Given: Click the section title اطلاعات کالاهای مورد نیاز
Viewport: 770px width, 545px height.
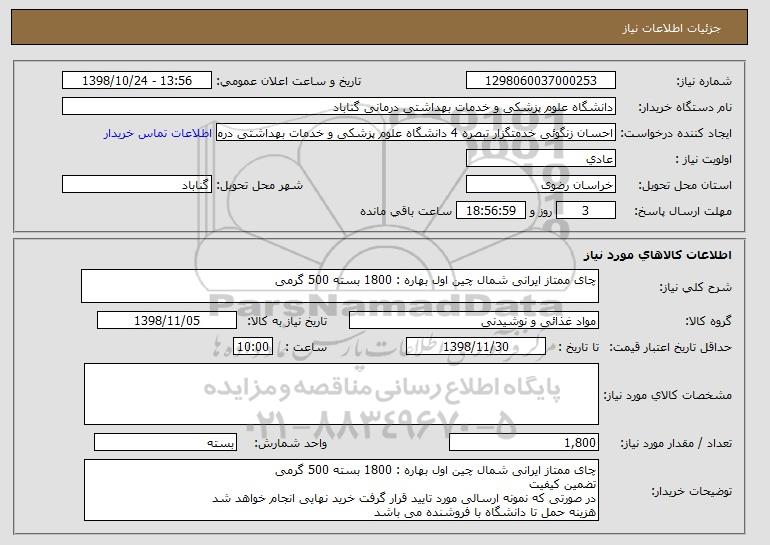Looking at the screenshot, I should click(x=658, y=255).
